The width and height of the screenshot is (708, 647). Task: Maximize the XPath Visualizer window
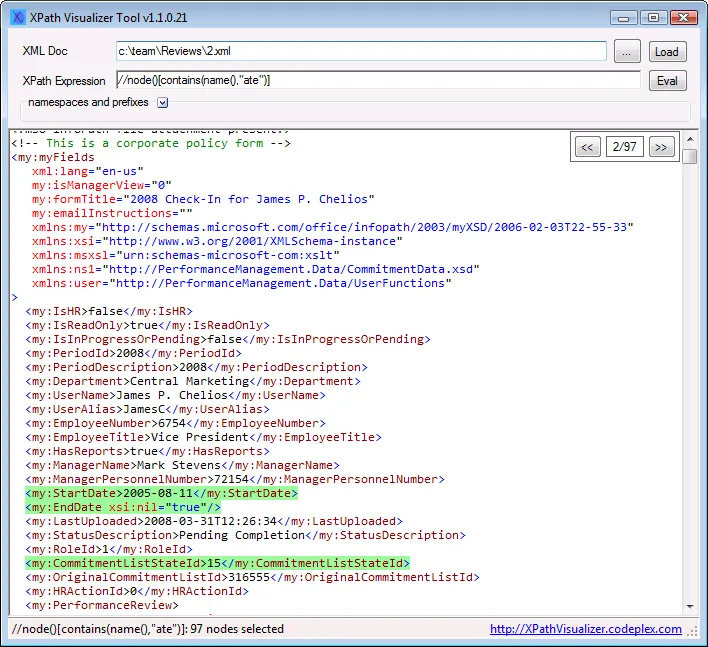pos(653,18)
